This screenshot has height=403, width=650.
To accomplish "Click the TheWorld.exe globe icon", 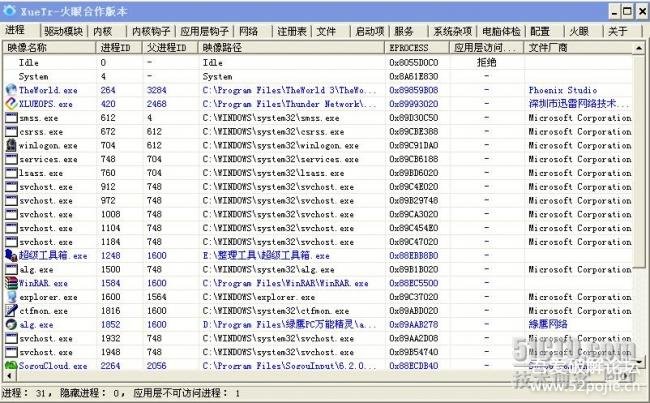I will coord(11,90).
